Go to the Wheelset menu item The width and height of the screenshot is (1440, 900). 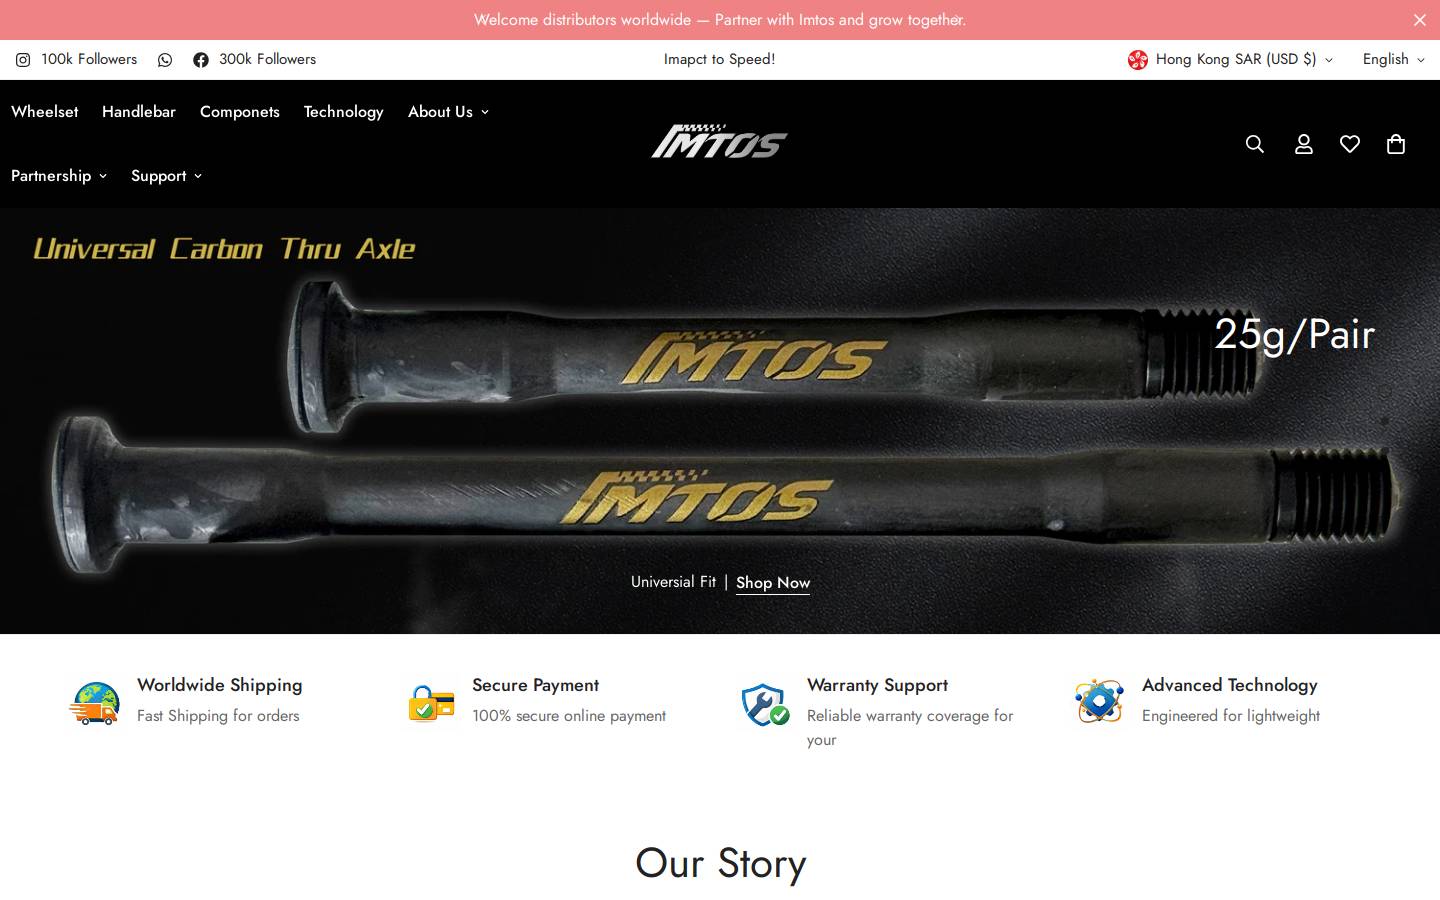[x=44, y=112]
